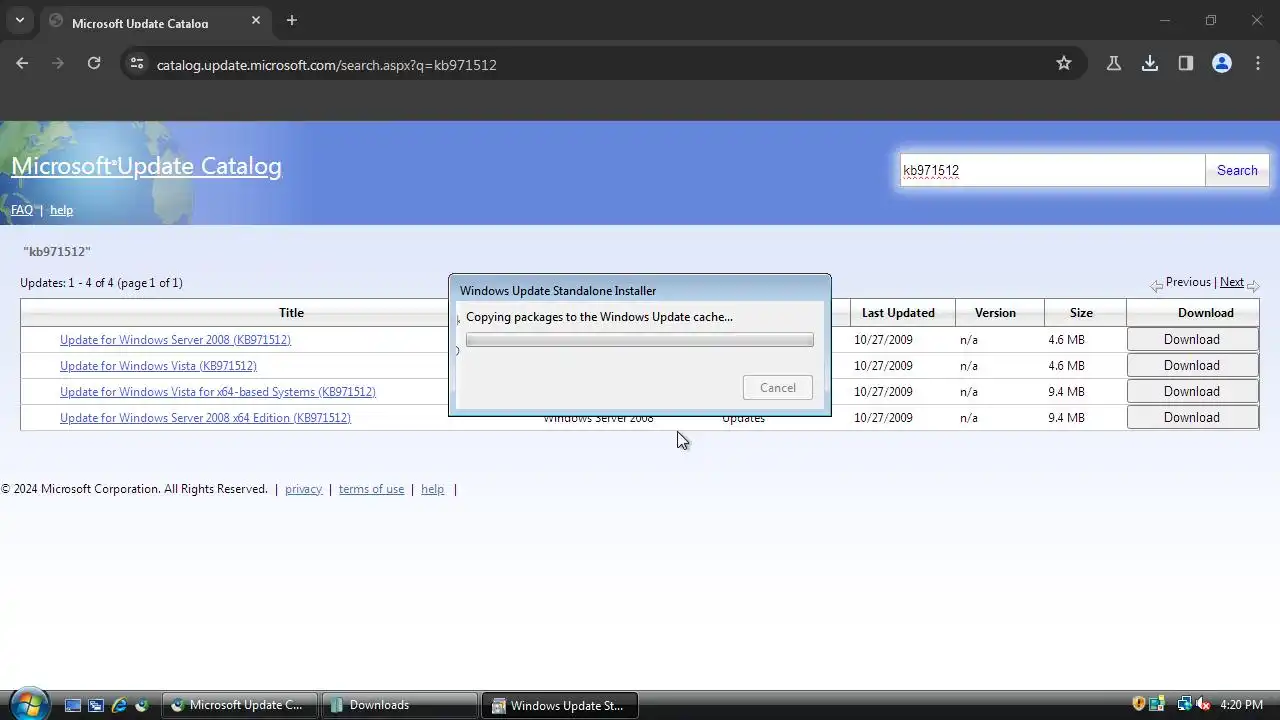Download the Vista x64-based 9.4 MB update
The height and width of the screenshot is (720, 1280).
pyautogui.click(x=1192, y=392)
